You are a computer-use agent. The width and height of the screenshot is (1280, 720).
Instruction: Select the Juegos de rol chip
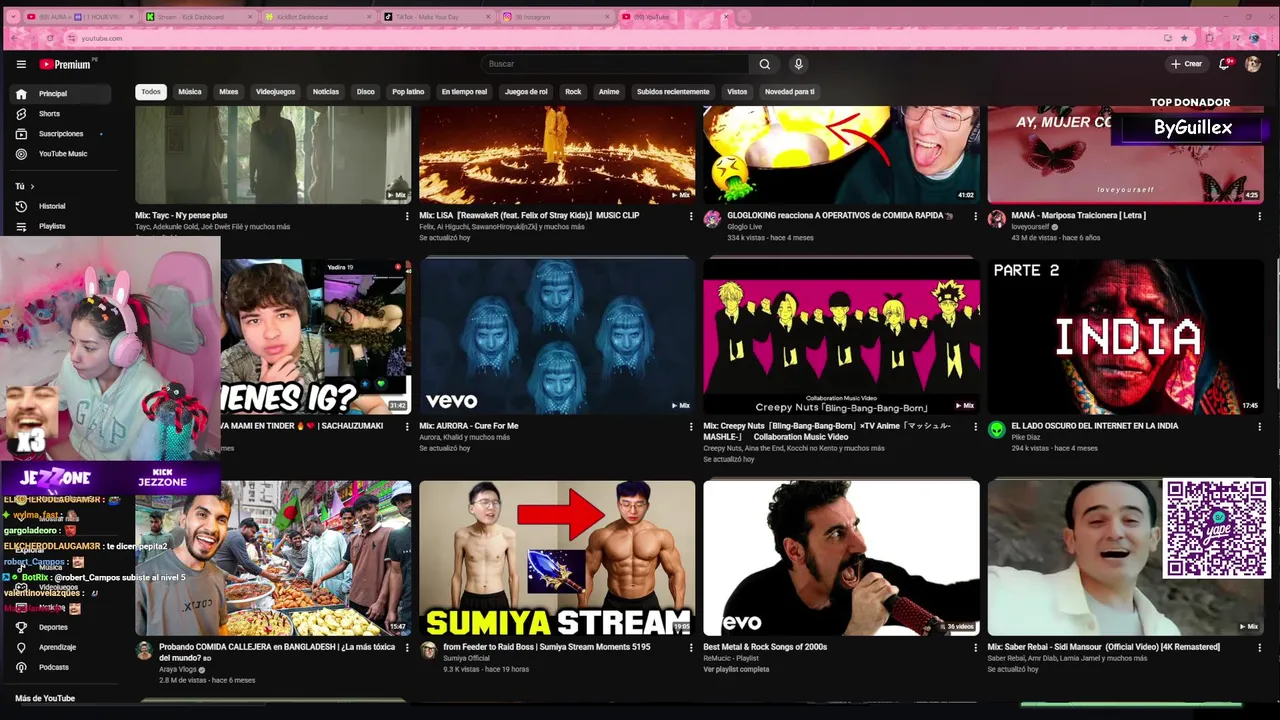(x=526, y=92)
